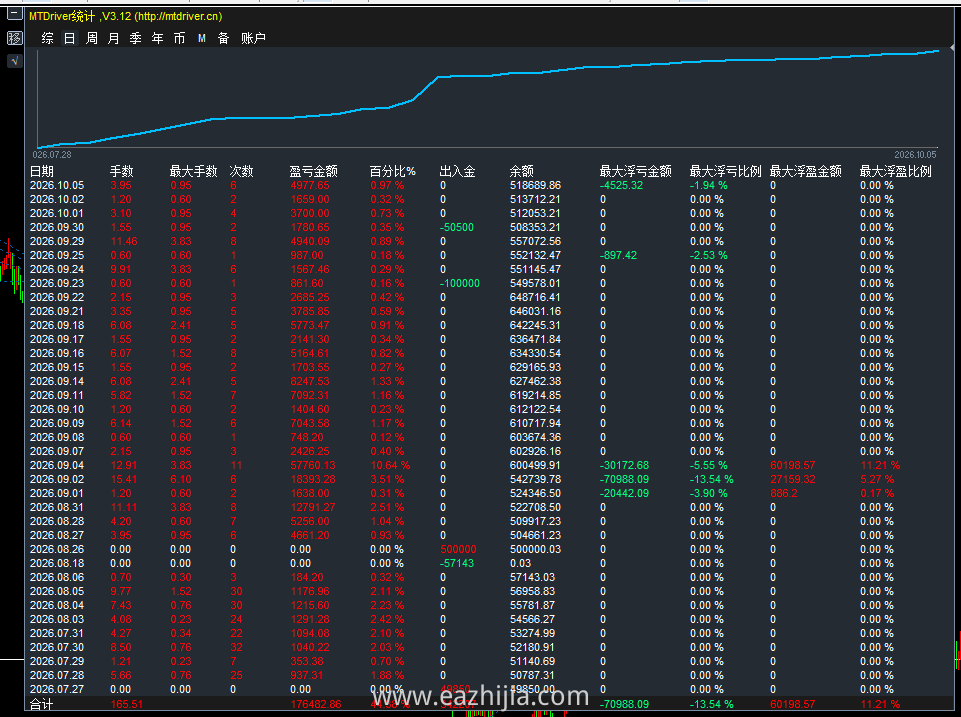Click the 500000 deposit value
The image size is (961, 717).
[458, 550]
